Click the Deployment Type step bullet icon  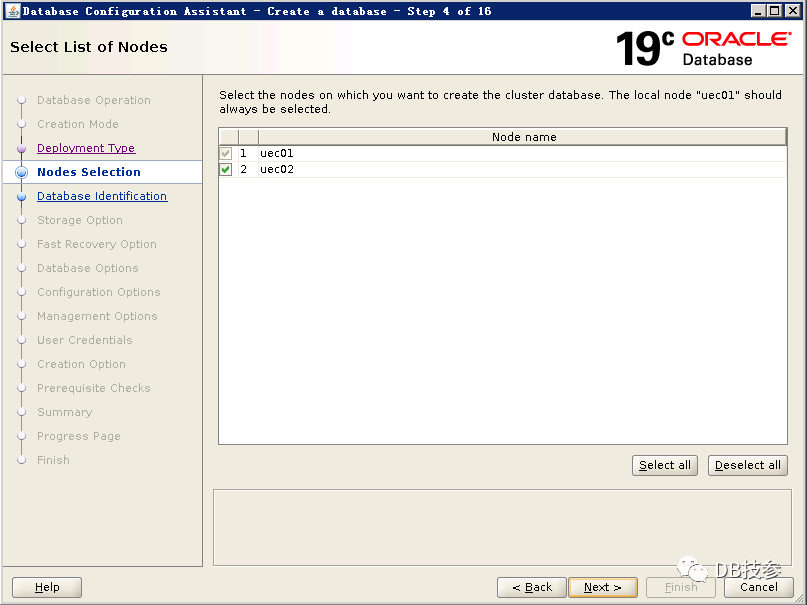coord(21,149)
